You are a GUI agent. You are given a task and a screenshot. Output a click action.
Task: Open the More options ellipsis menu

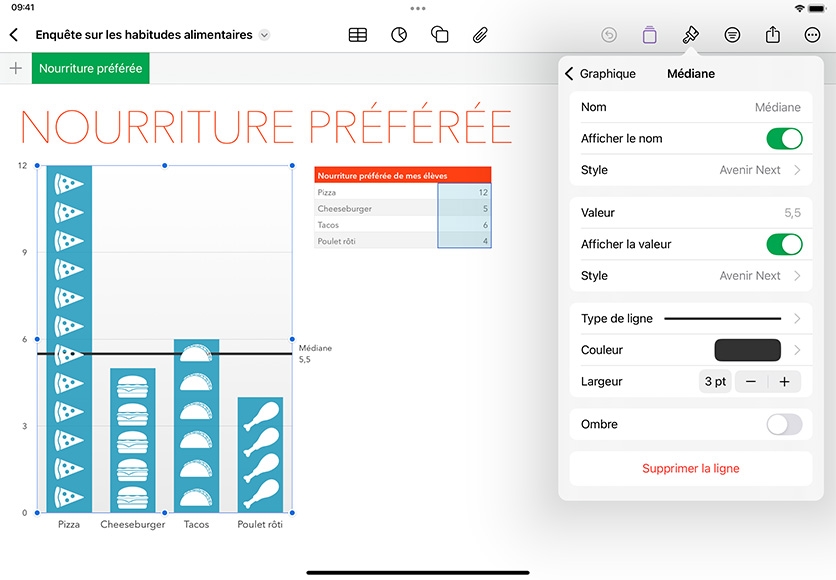pos(812,35)
